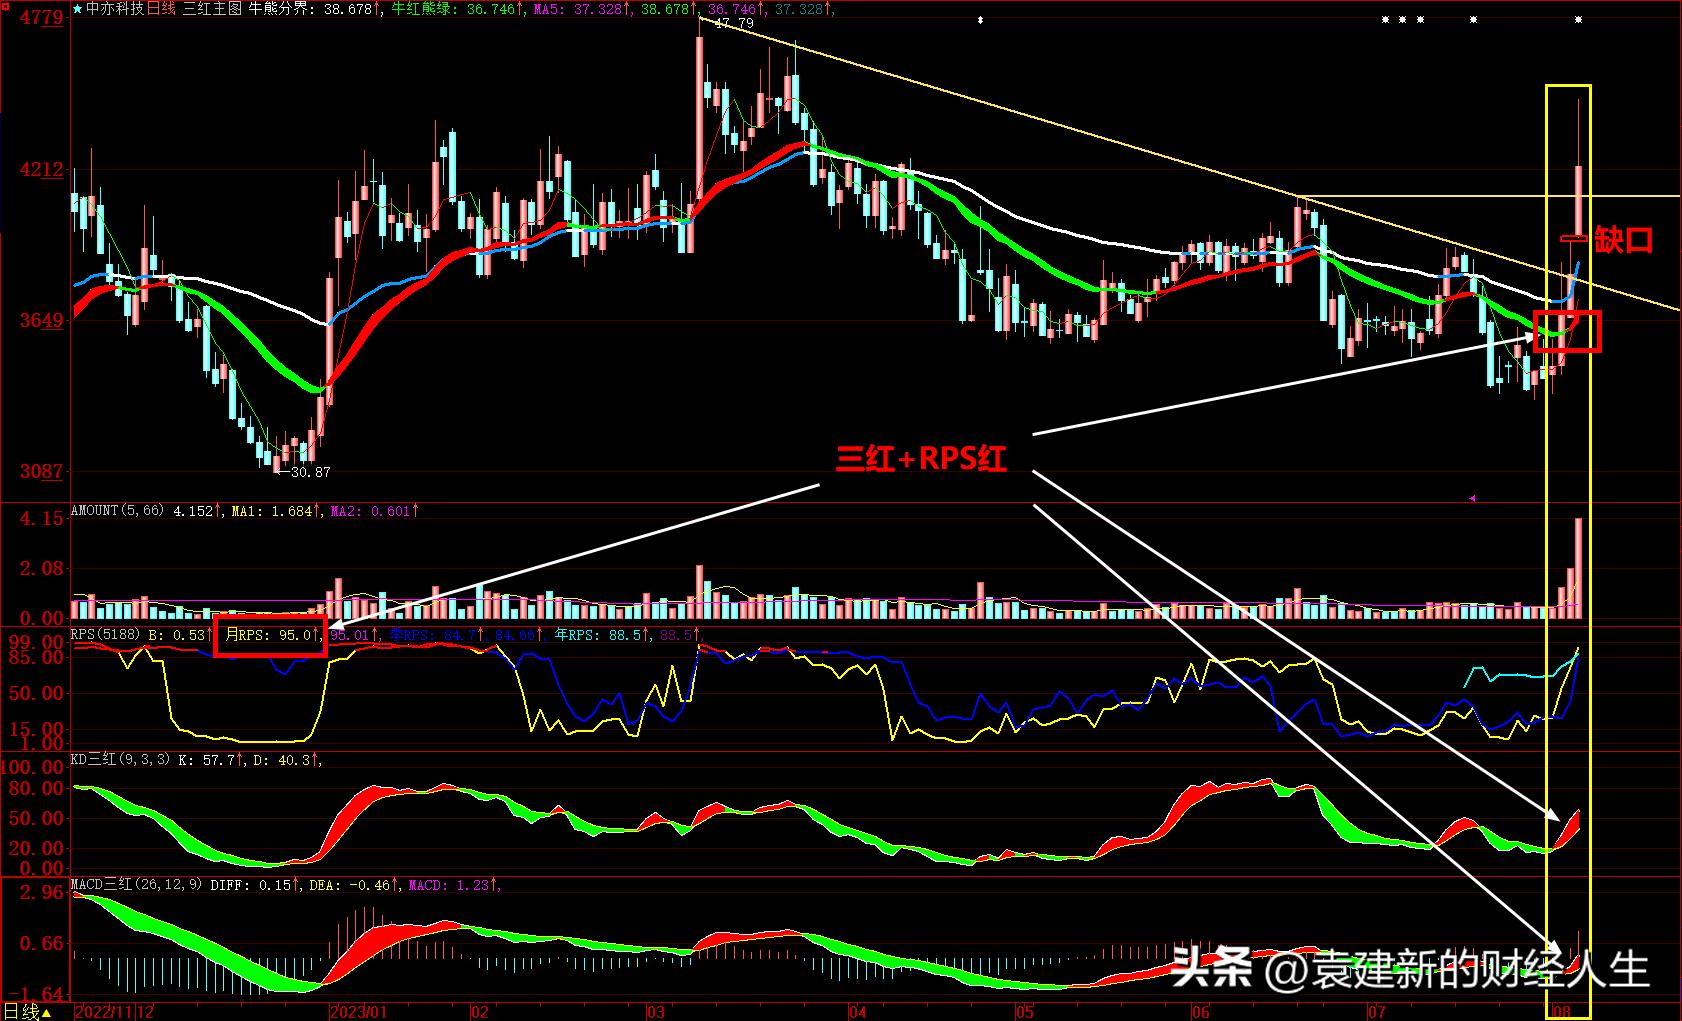The width and height of the screenshot is (1682, 1021).
Task: Click the green 牛红熊绿: 36.746 value
Action: click(456, 9)
